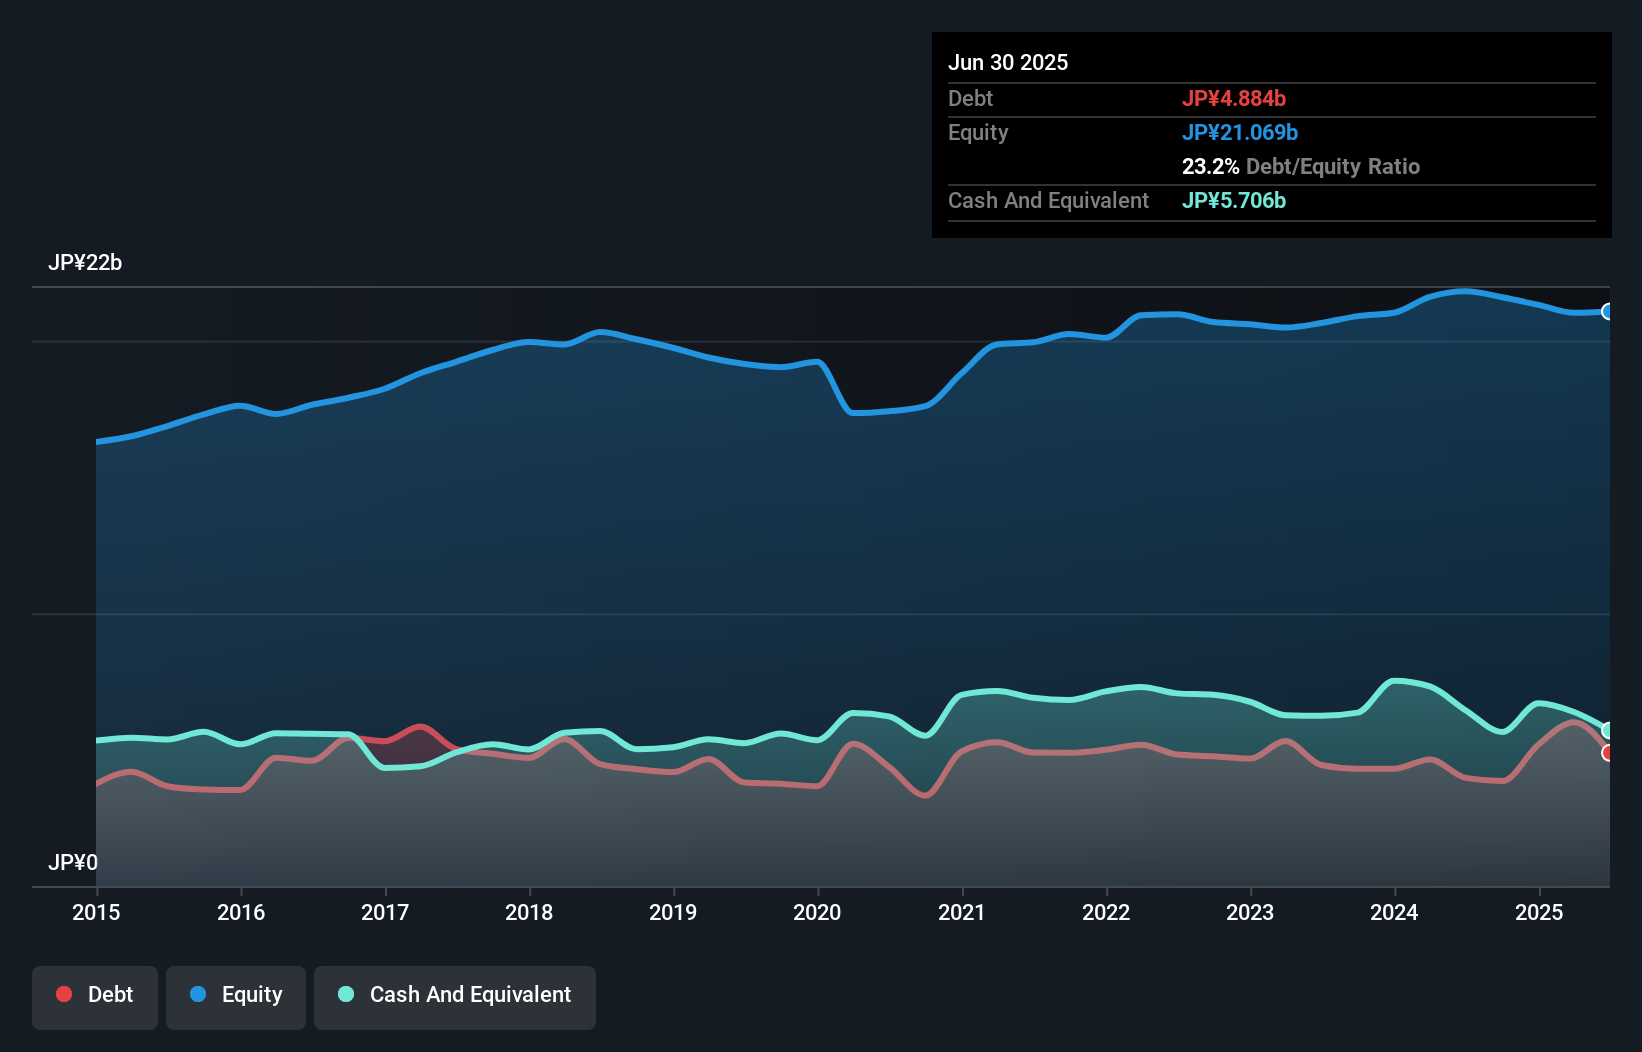Select the 2025 year label
1642x1052 pixels.
point(1540,912)
